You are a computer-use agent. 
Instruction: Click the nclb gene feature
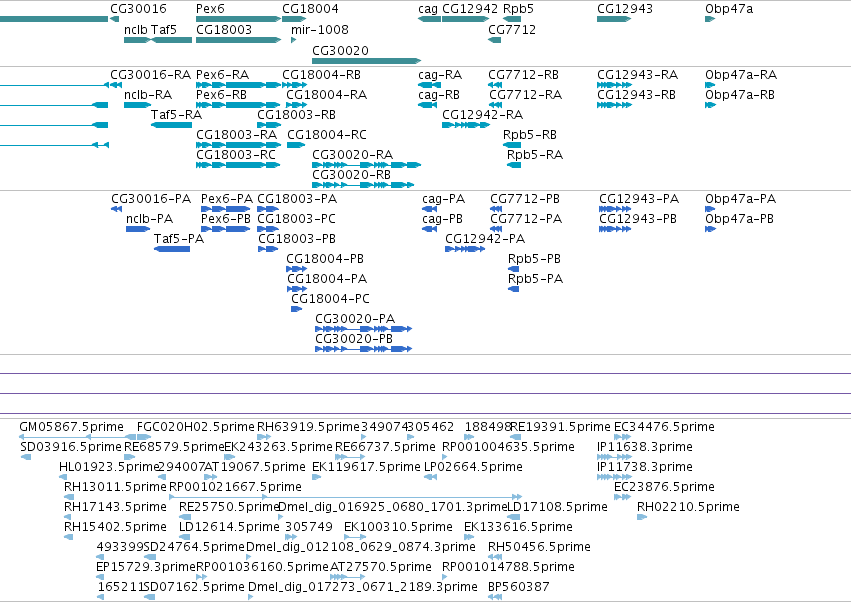[x=137, y=40]
